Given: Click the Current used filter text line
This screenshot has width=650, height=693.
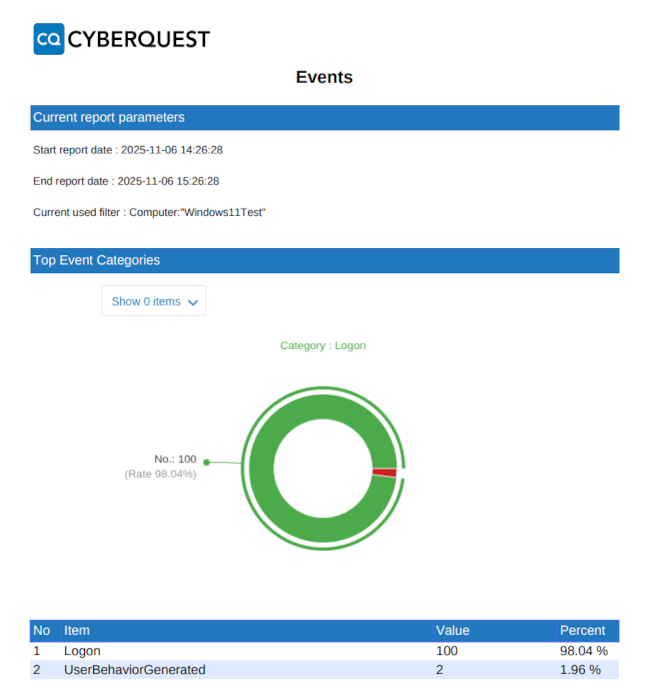Looking at the screenshot, I should click(x=149, y=212).
